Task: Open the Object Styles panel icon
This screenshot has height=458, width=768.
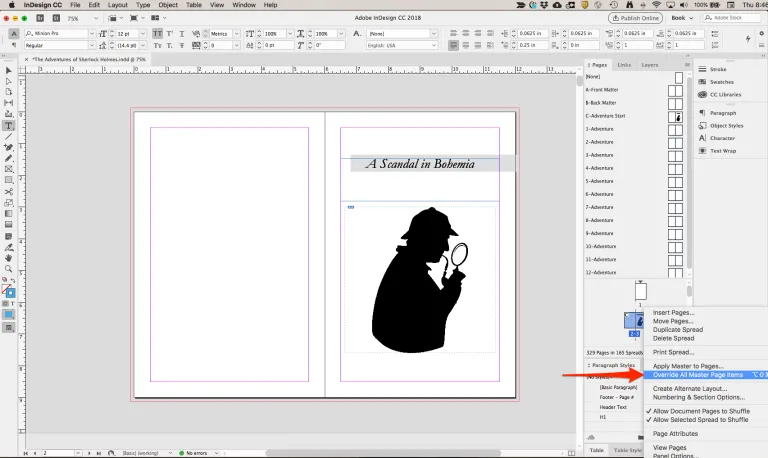Action: pos(702,125)
